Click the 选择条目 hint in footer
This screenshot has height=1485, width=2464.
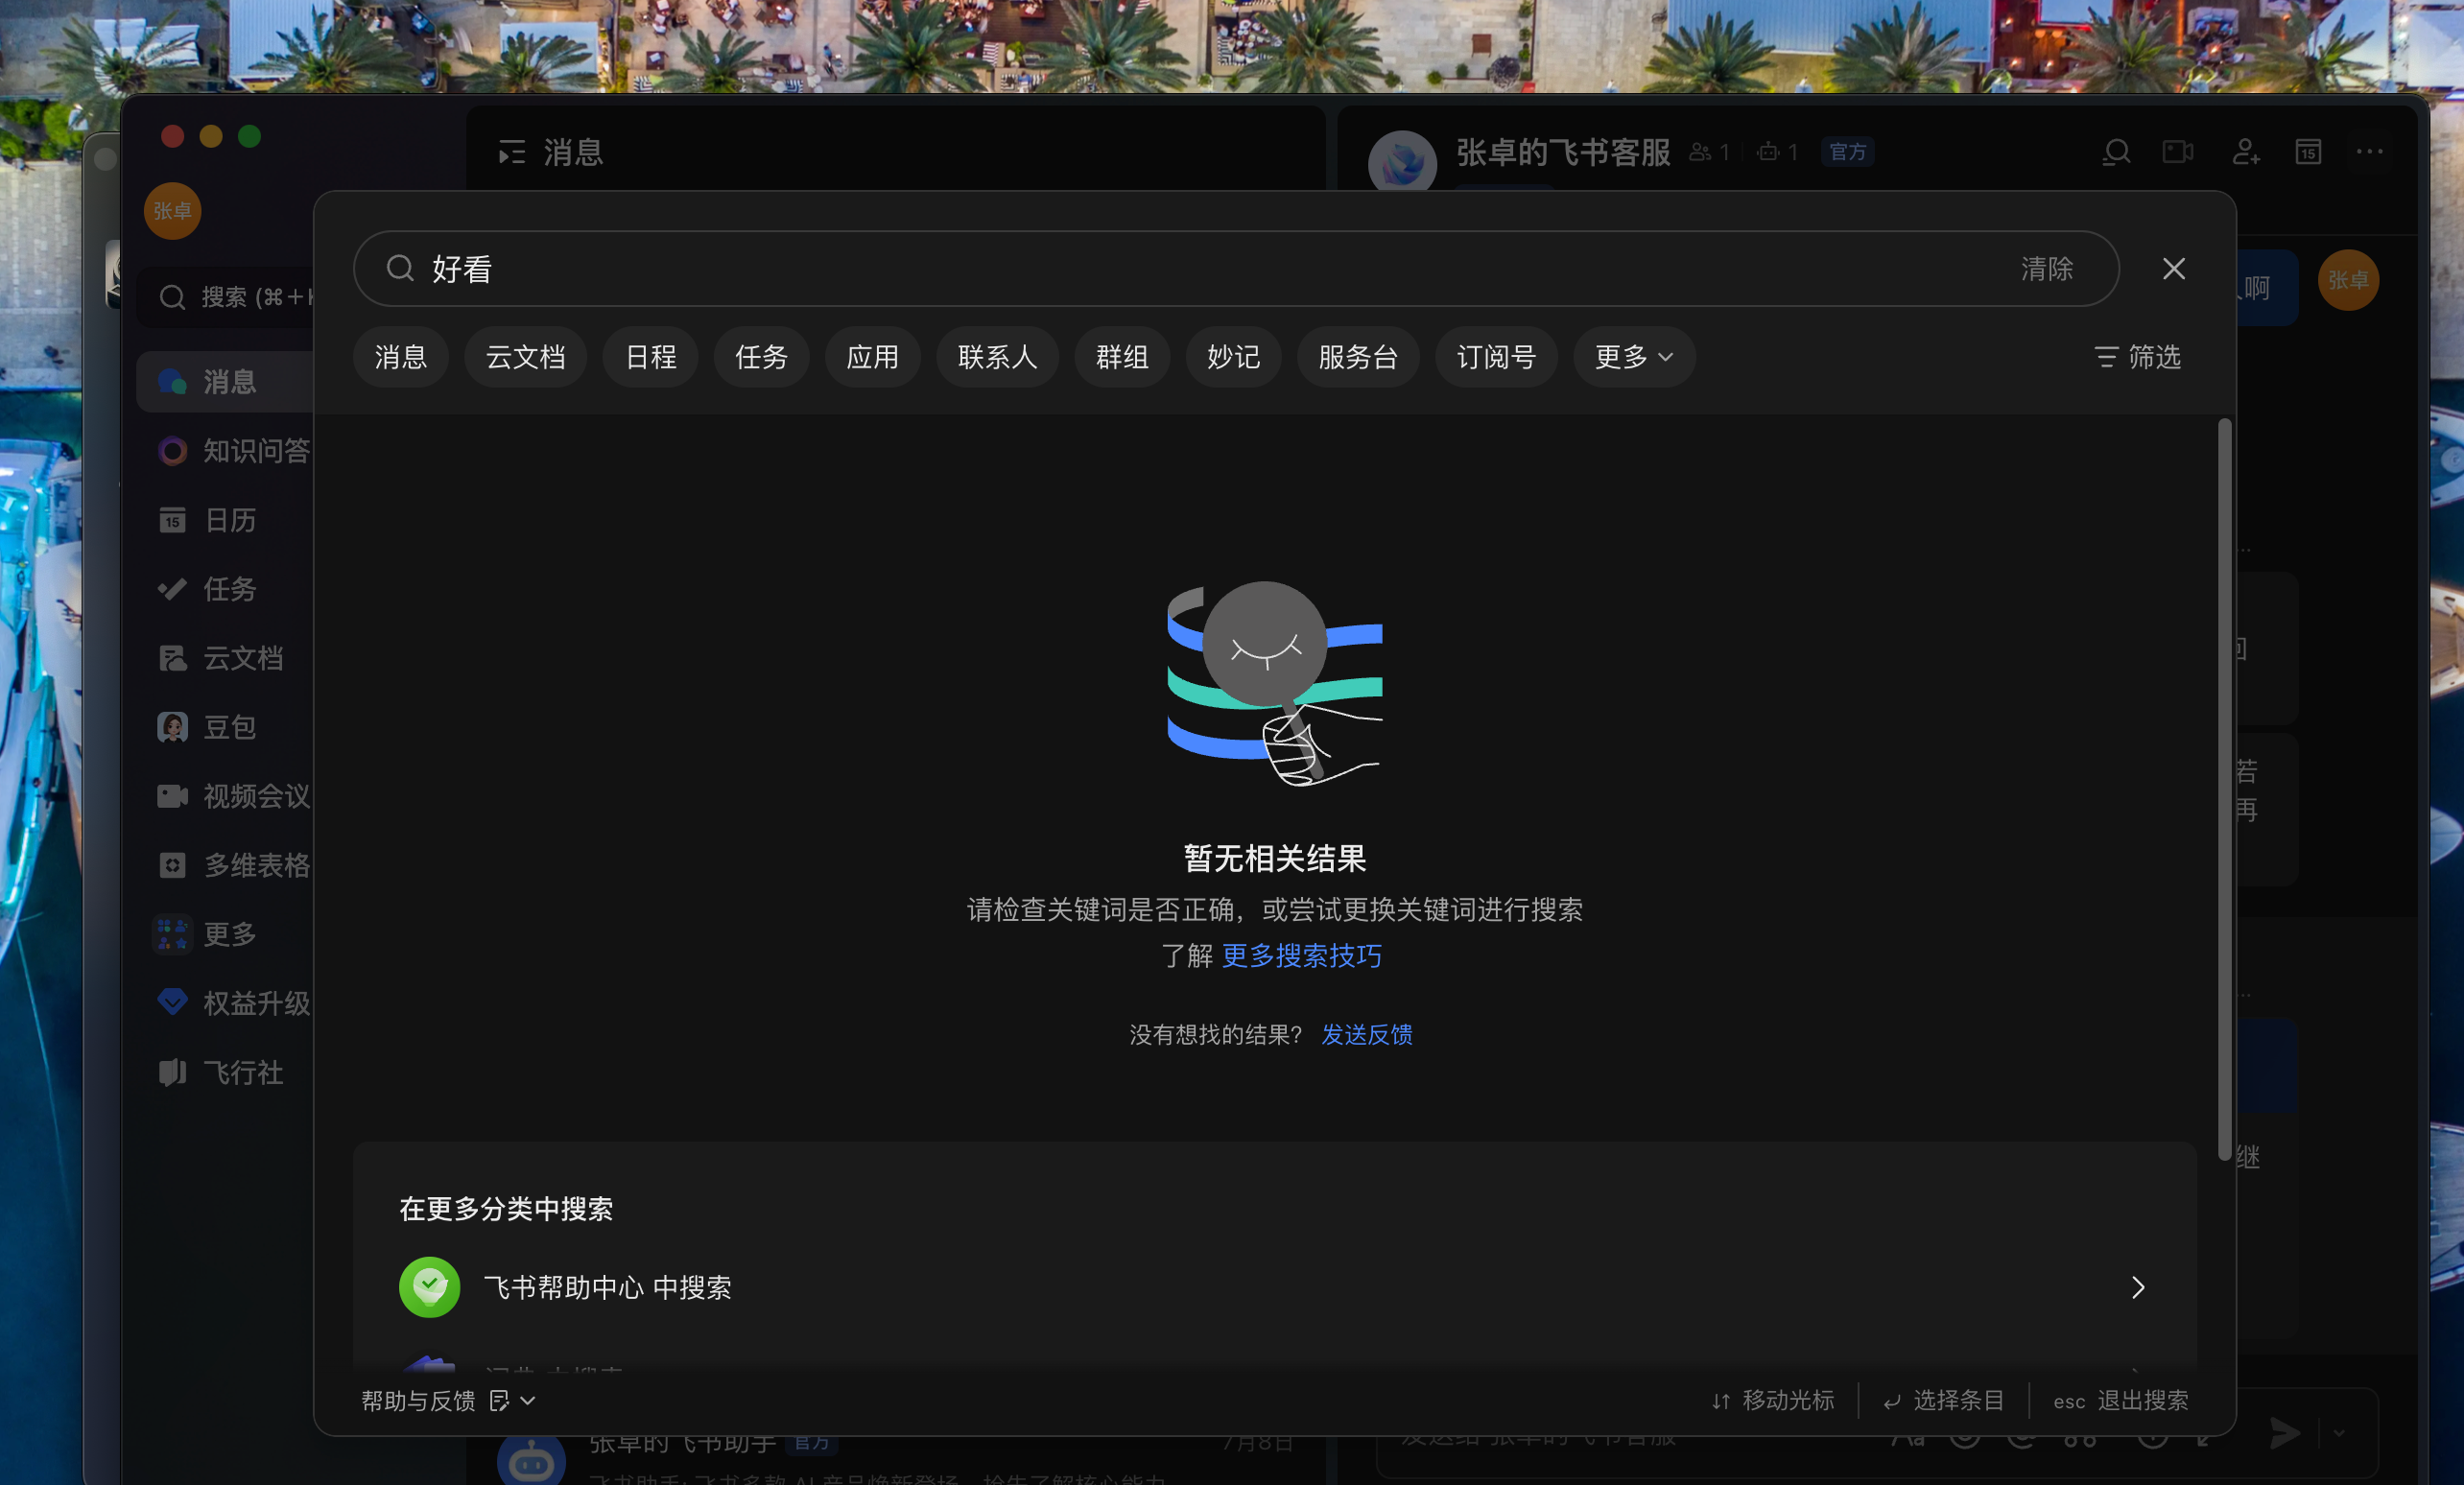[1943, 1401]
